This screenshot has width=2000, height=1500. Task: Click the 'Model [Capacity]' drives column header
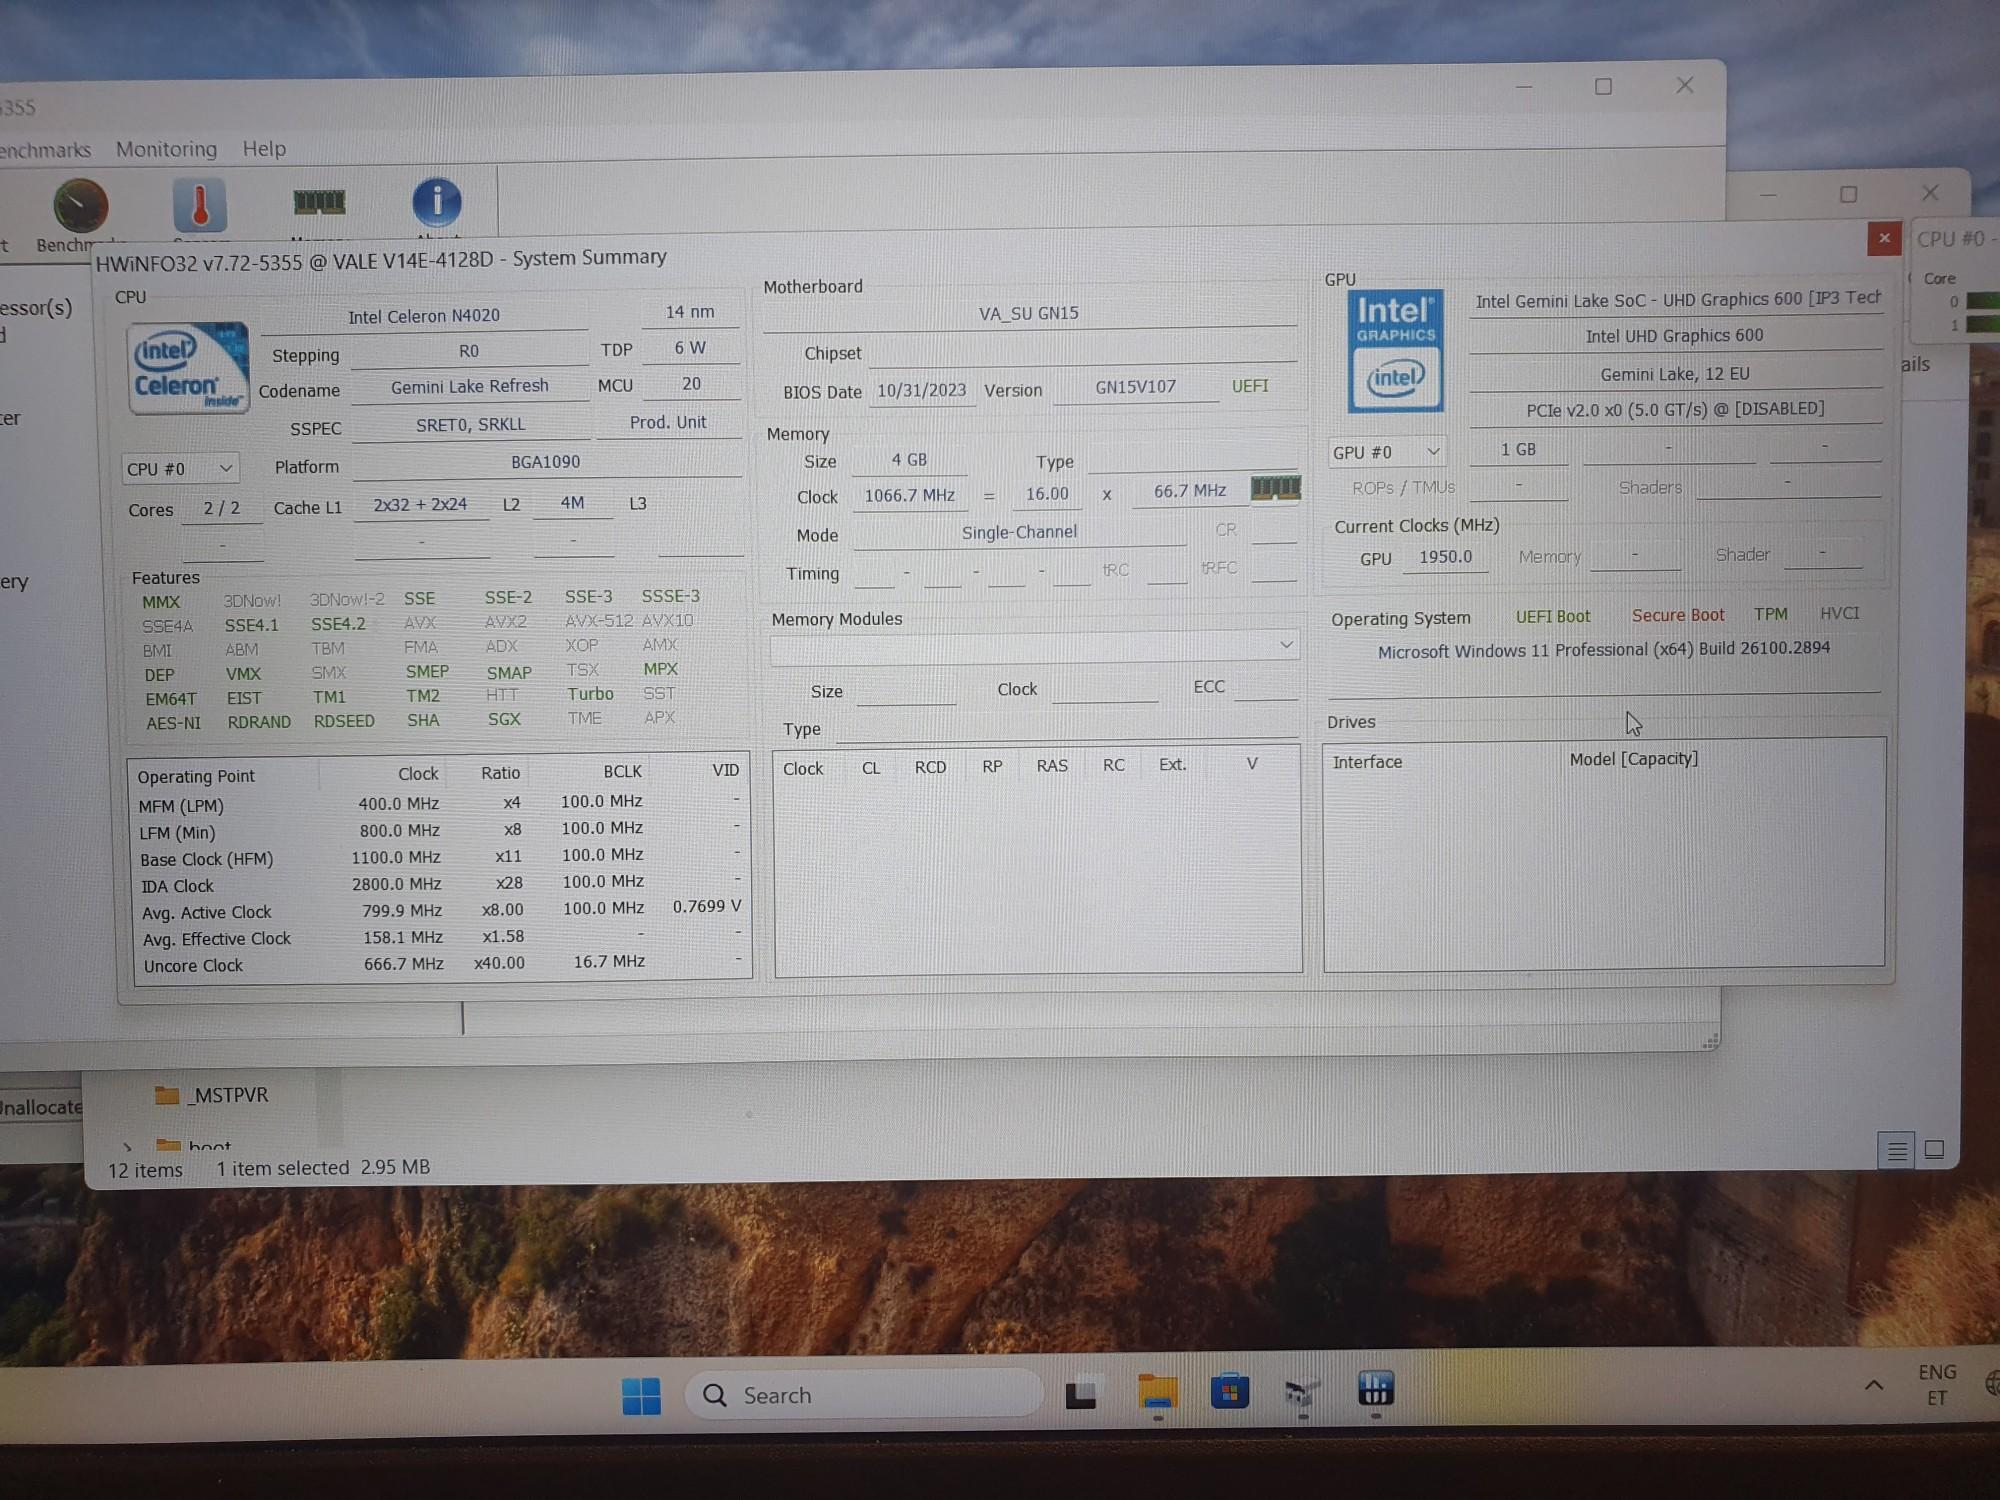(1634, 759)
